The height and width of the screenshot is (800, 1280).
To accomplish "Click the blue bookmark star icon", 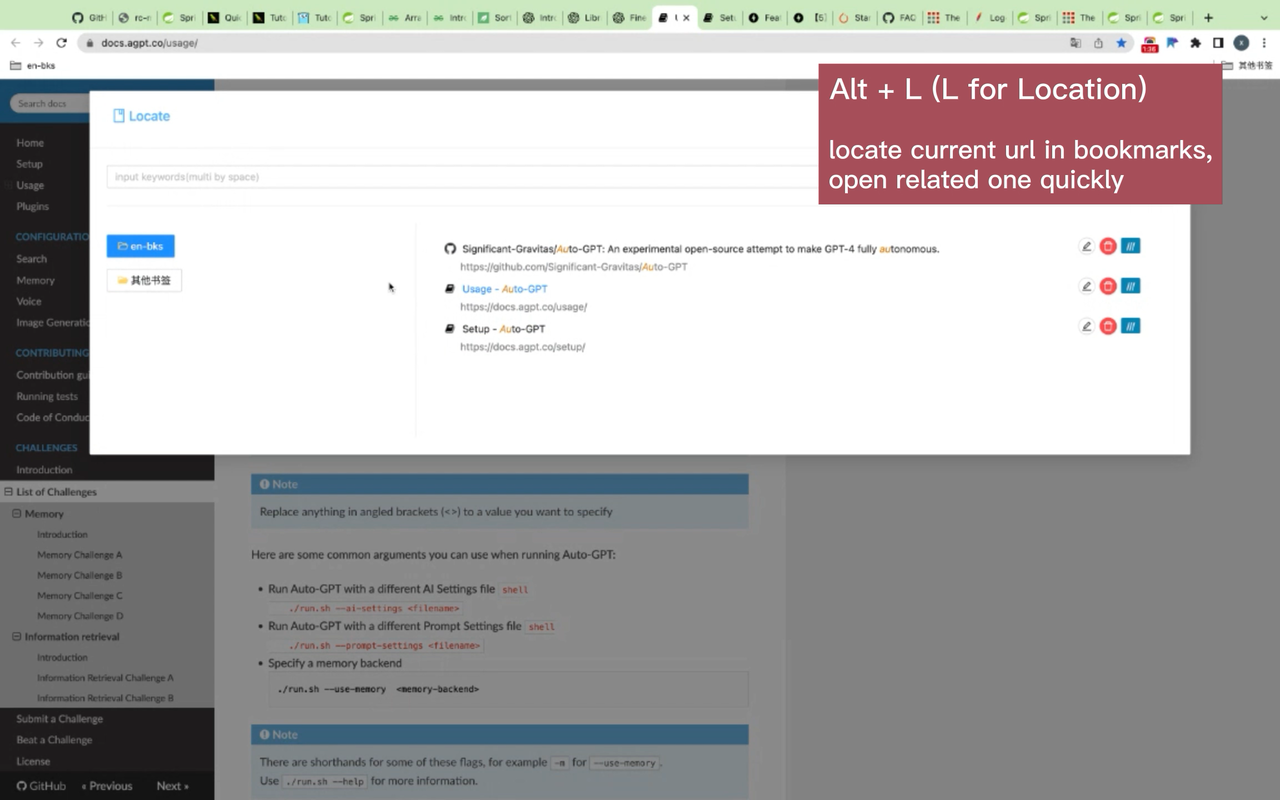I will [x=1122, y=43].
